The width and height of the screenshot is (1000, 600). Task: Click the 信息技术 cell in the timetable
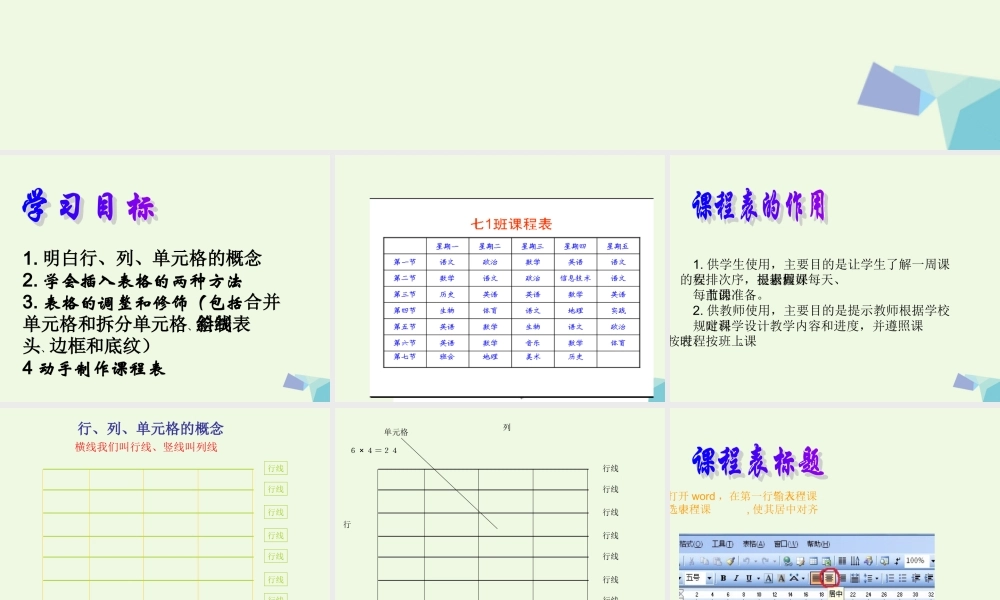pyautogui.click(x=575, y=278)
